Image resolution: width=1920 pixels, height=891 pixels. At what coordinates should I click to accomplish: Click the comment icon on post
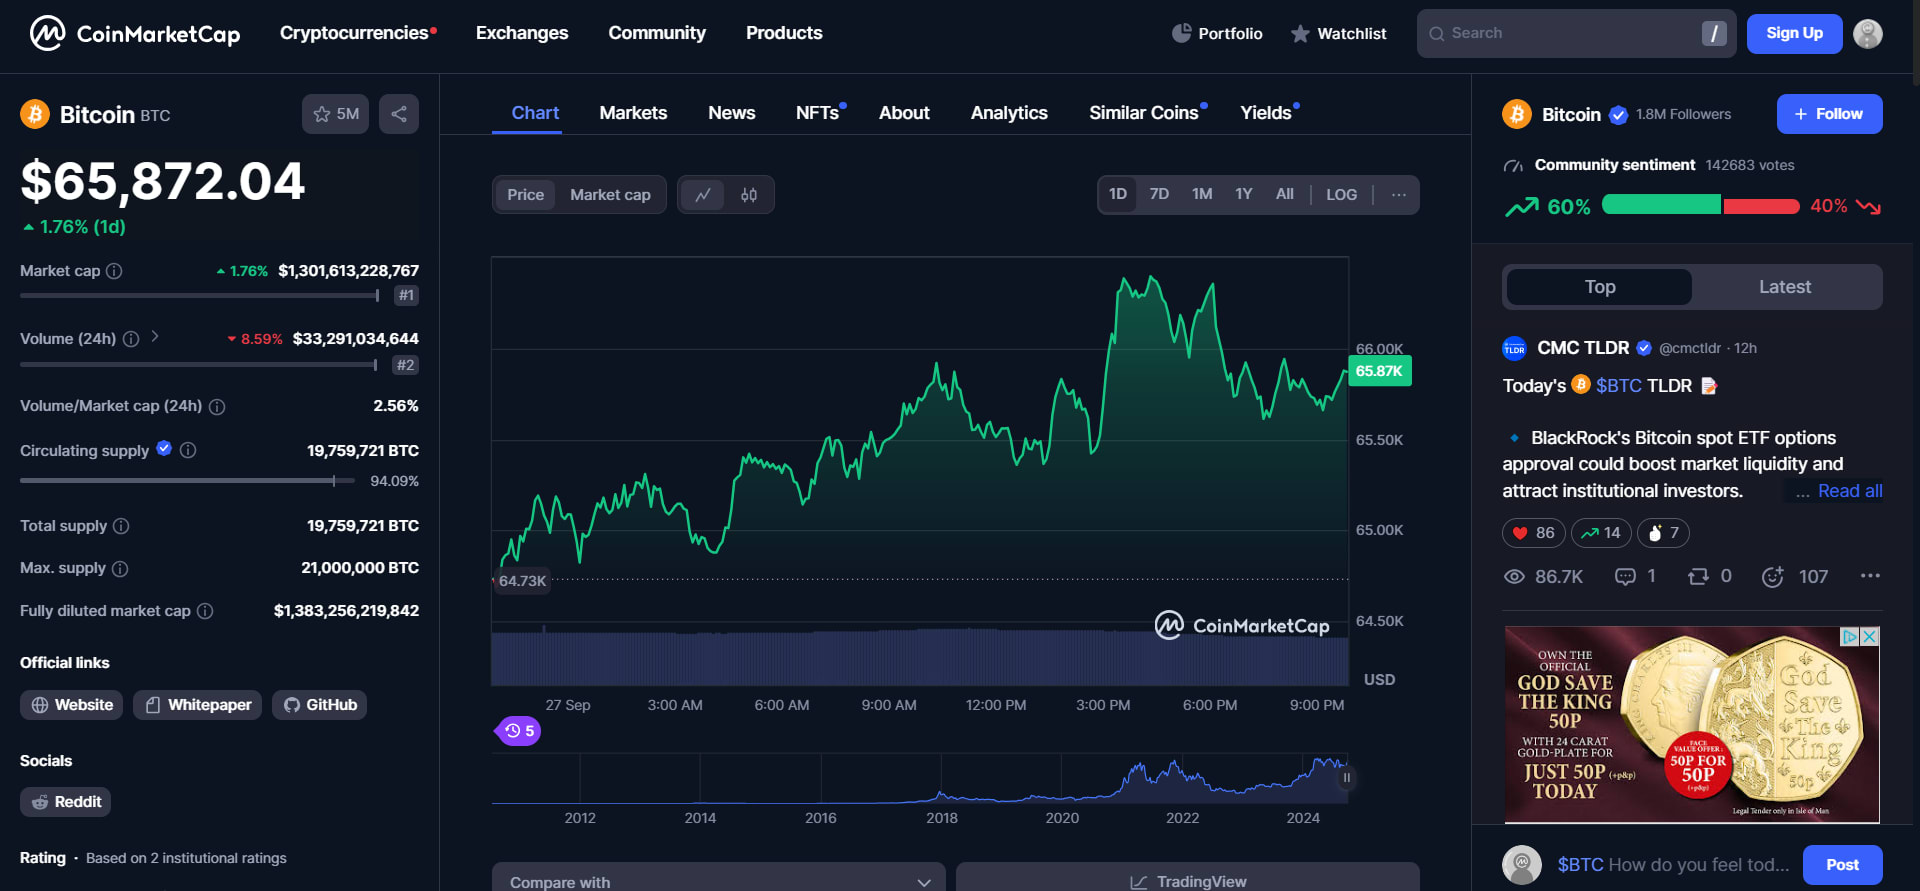(x=1626, y=576)
